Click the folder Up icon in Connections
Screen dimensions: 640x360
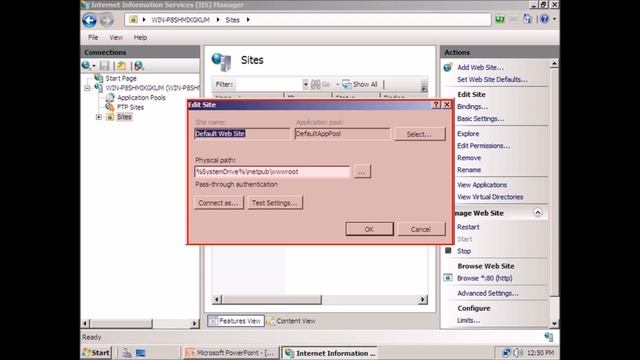122,65
